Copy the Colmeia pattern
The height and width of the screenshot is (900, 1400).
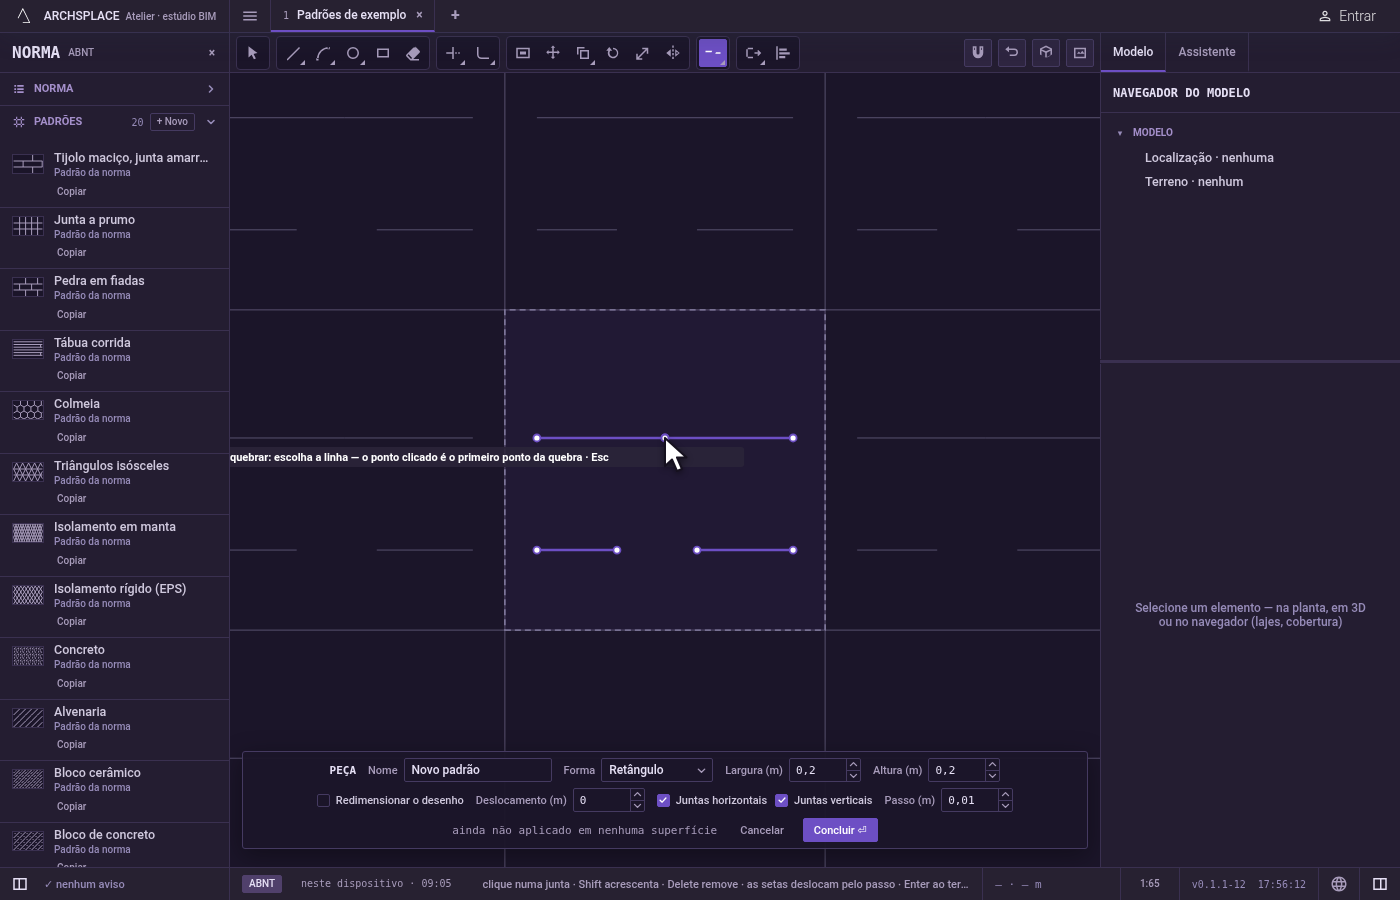coord(71,437)
